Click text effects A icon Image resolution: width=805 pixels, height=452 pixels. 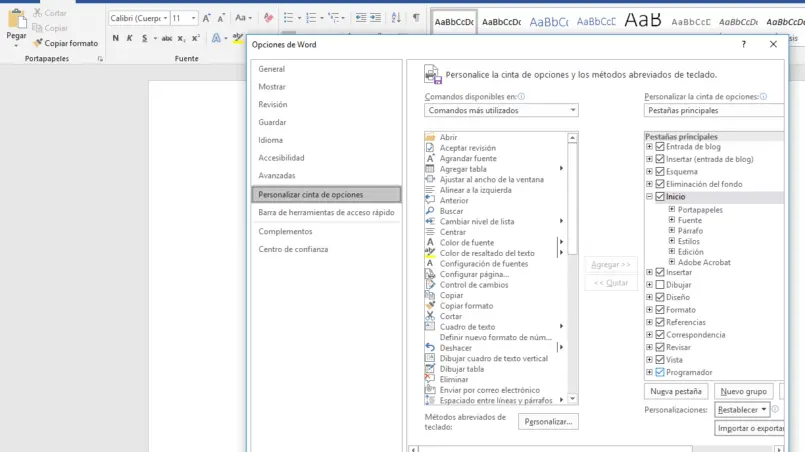(x=216, y=38)
